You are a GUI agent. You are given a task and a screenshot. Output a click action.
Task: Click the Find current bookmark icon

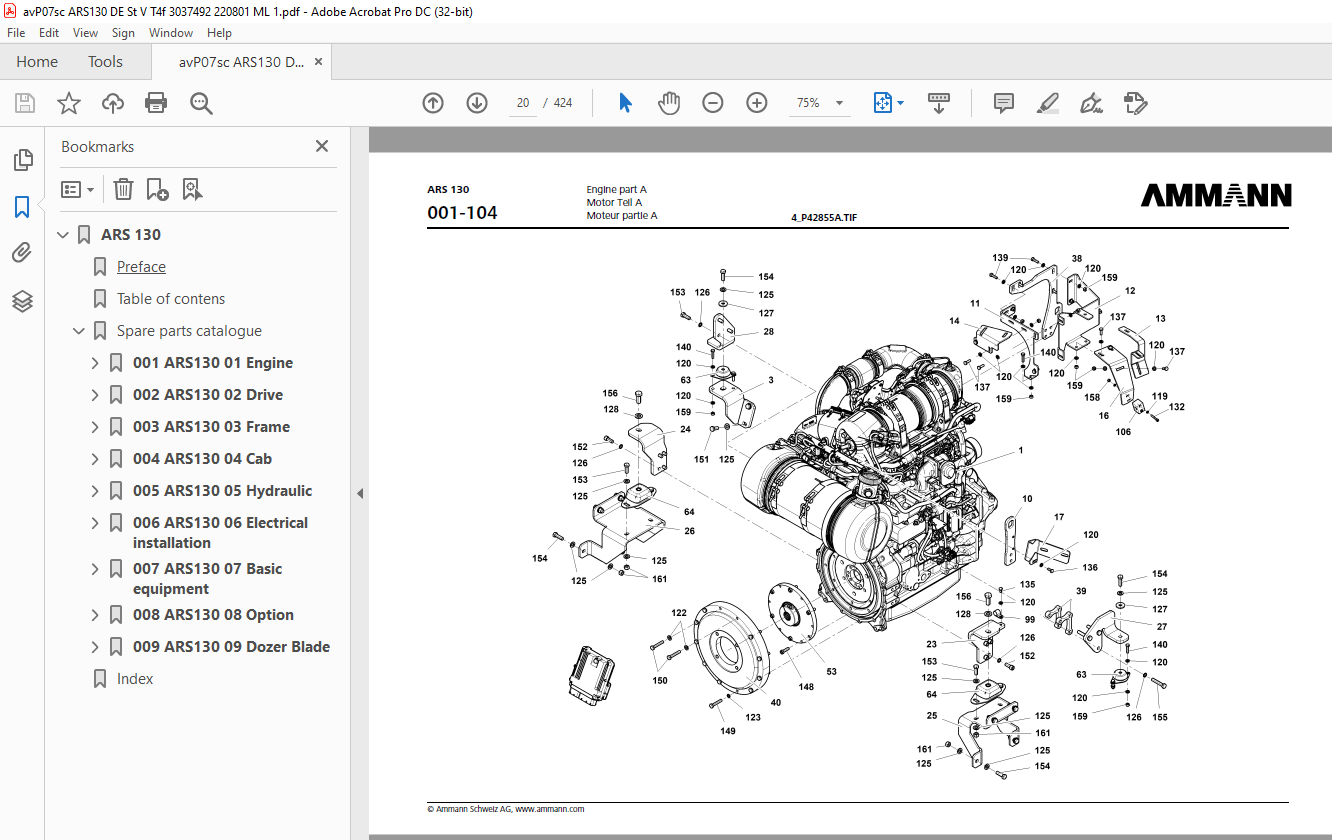(193, 189)
